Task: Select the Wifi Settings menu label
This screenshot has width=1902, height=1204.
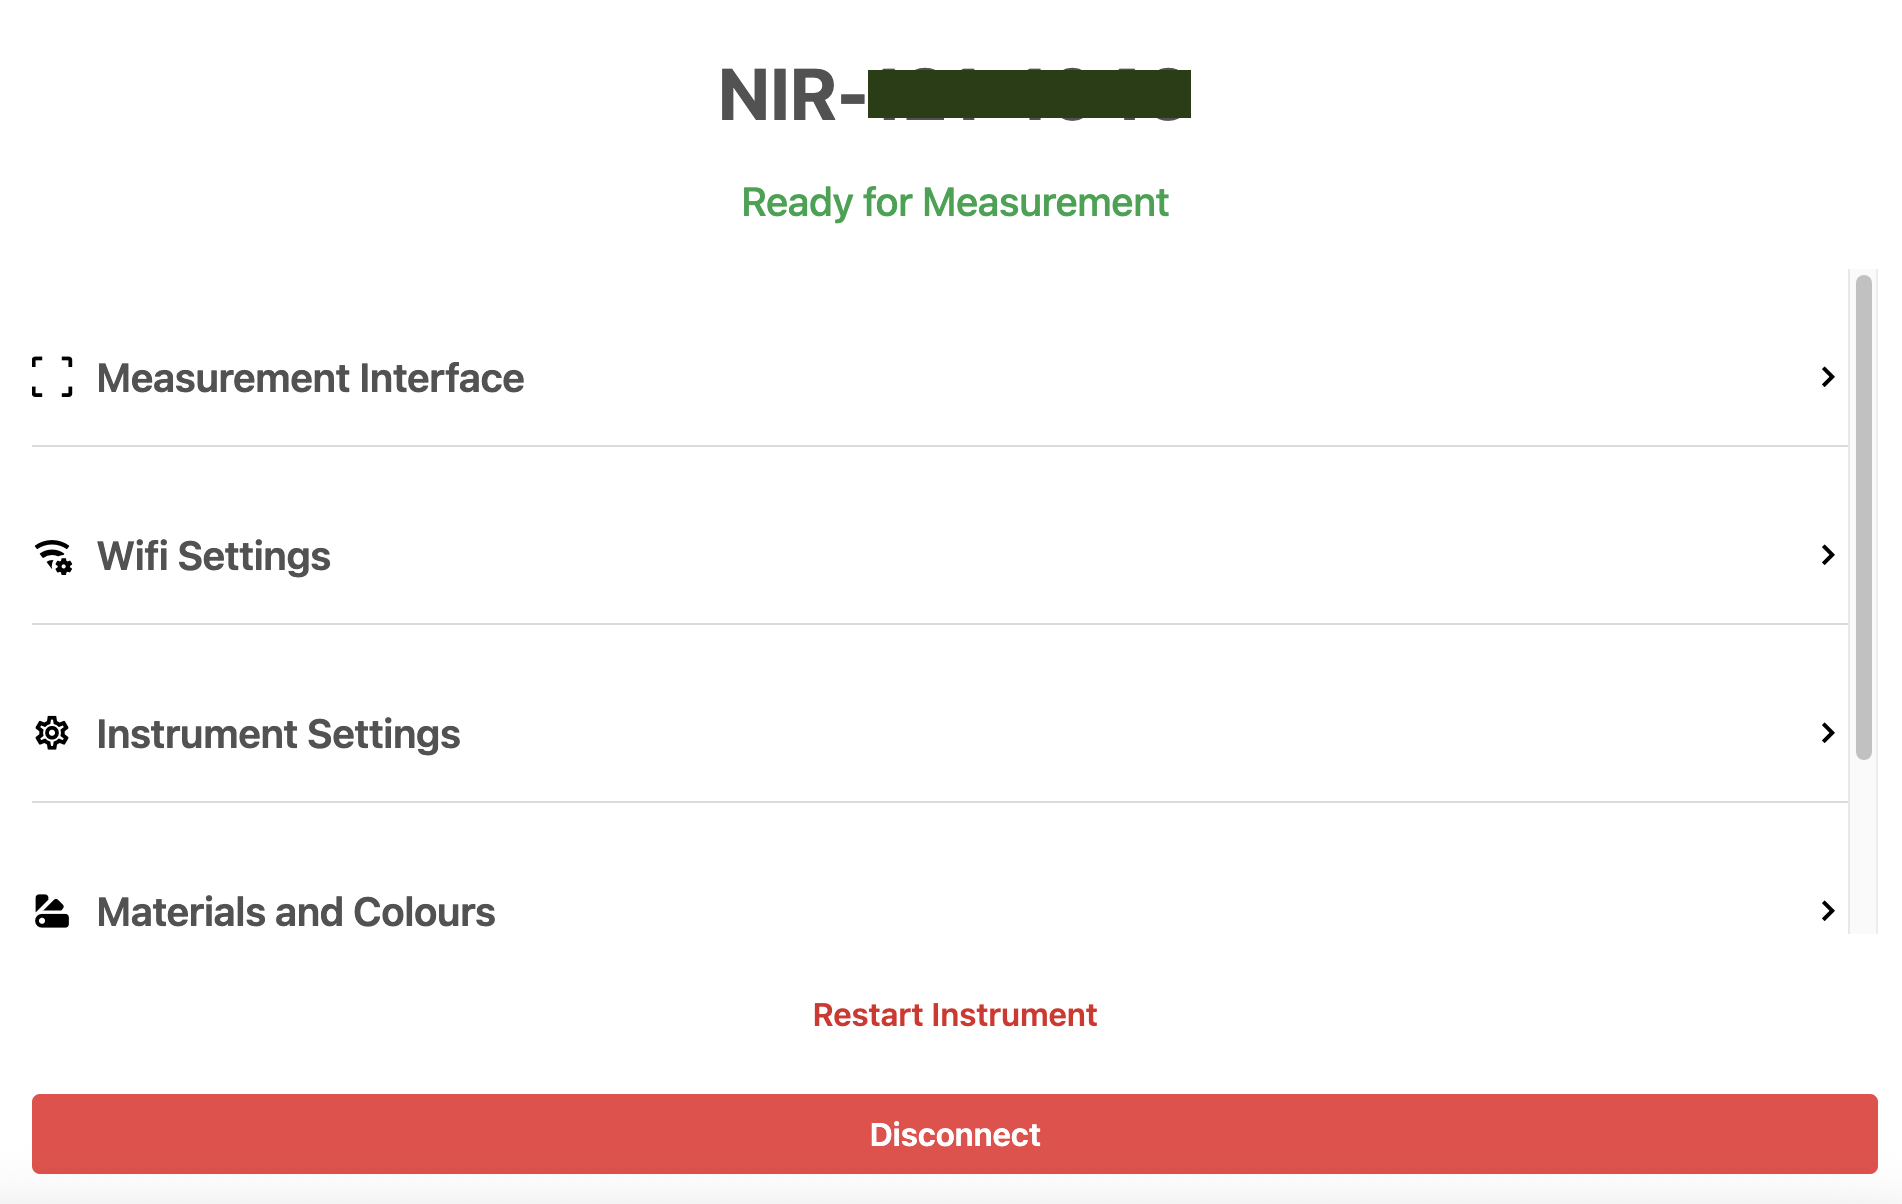Action: pyautogui.click(x=213, y=557)
